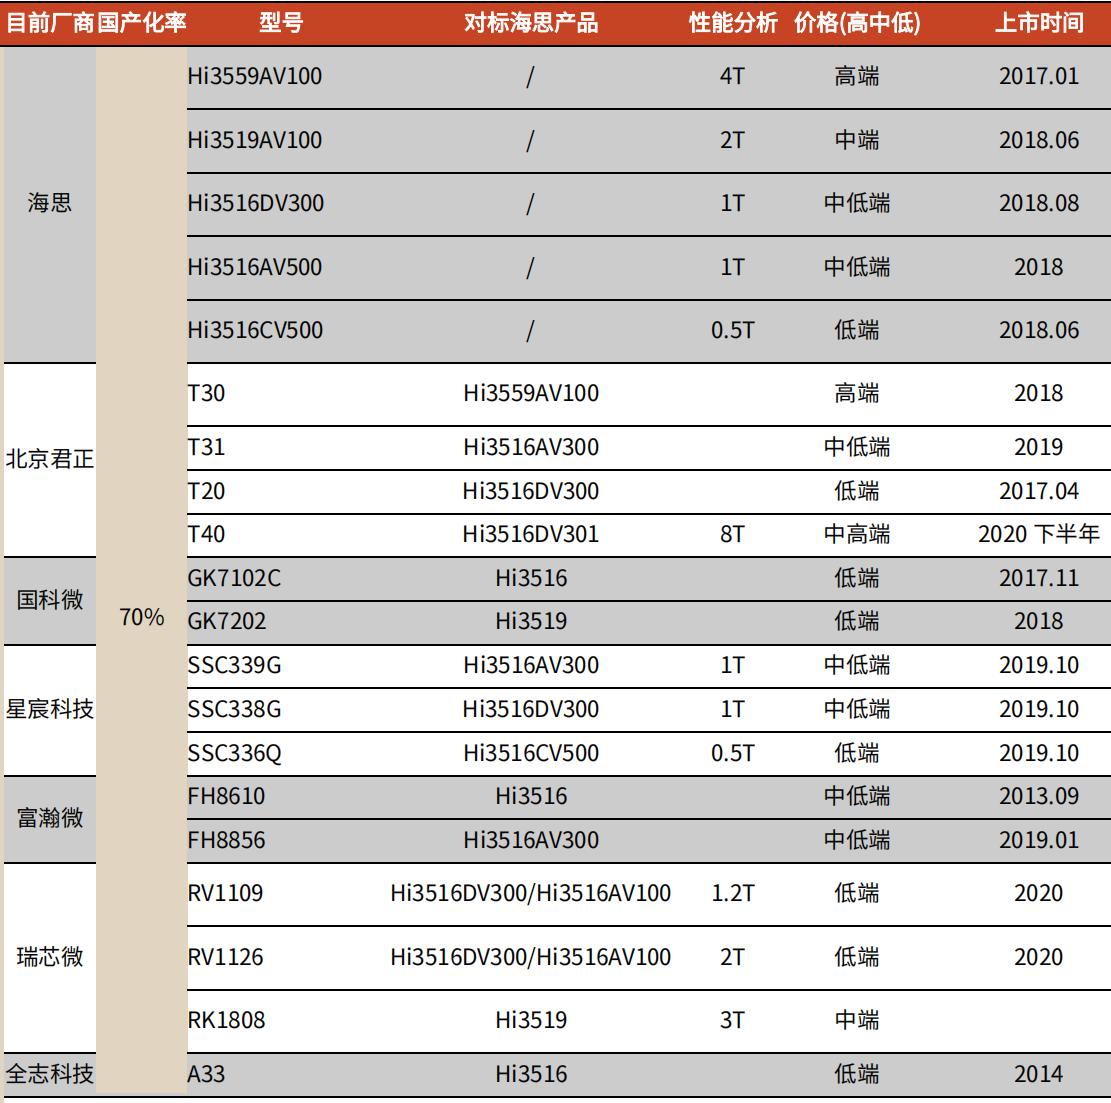Select the T31 model cell
The height and width of the screenshot is (1103, 1111).
pyautogui.click(x=206, y=447)
